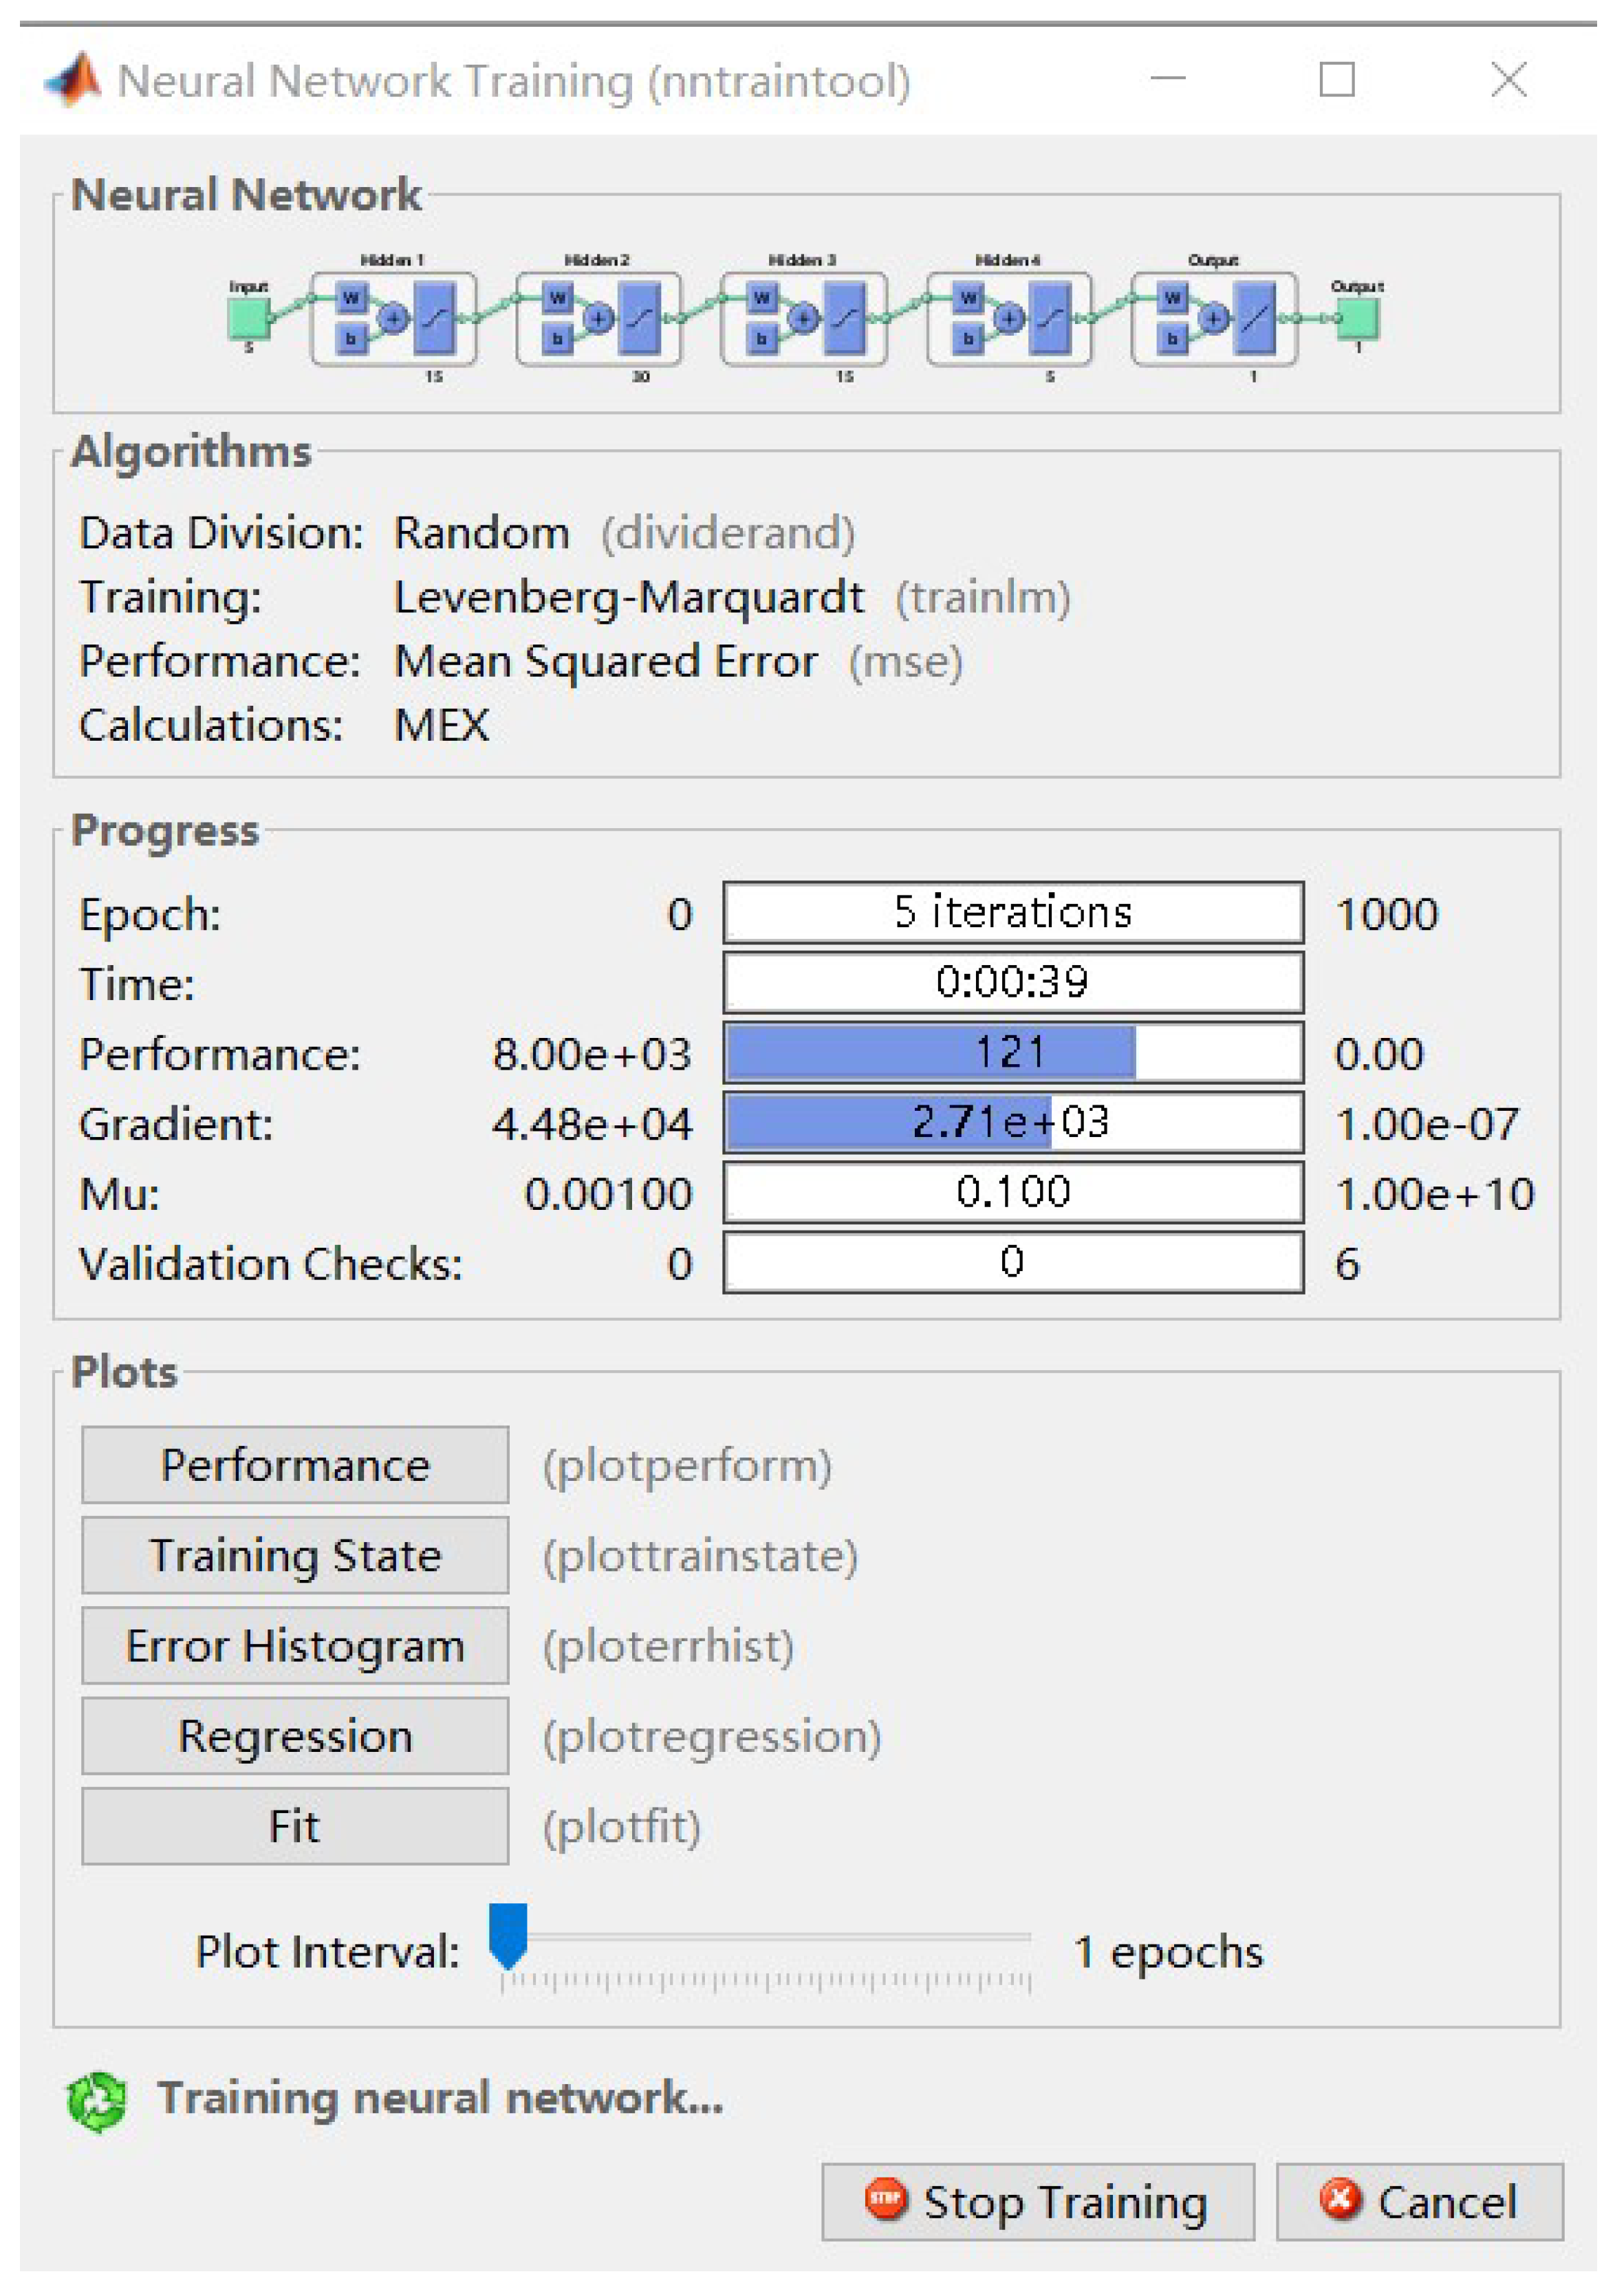This screenshot has height=2296, width=1615.
Task: Select the Hidden 2 layer block
Action: click(x=598, y=318)
